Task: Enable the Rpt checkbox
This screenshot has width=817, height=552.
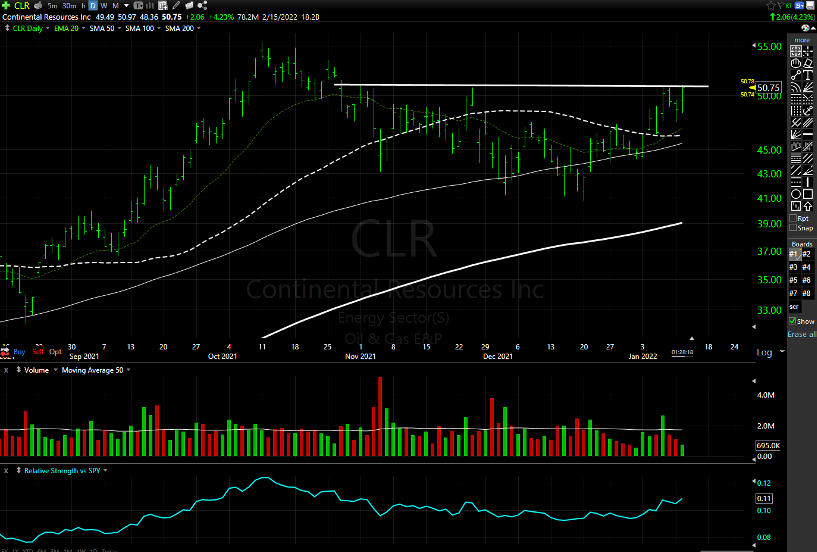Action: coord(793,218)
